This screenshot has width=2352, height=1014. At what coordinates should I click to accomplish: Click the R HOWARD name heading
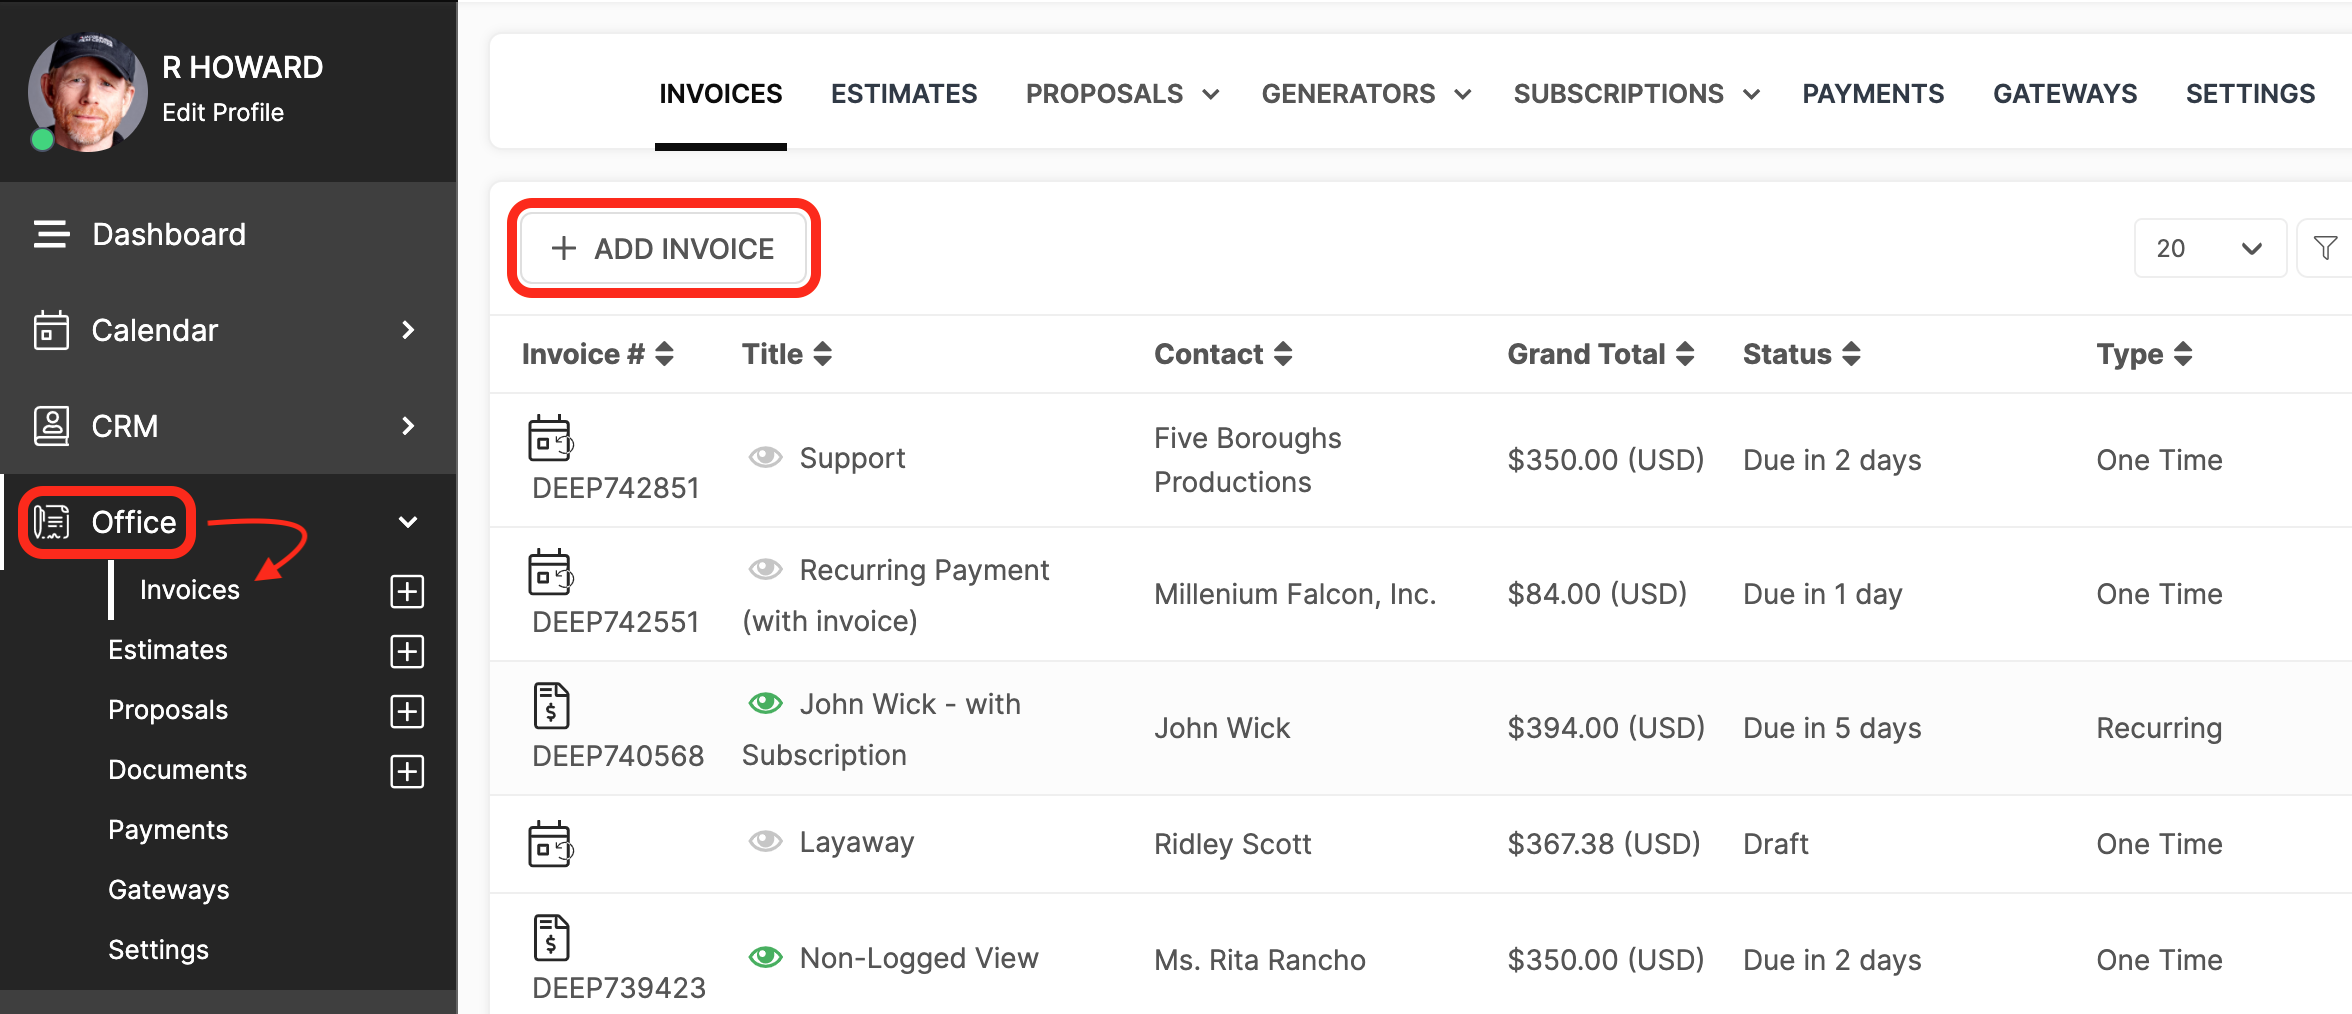click(x=243, y=67)
